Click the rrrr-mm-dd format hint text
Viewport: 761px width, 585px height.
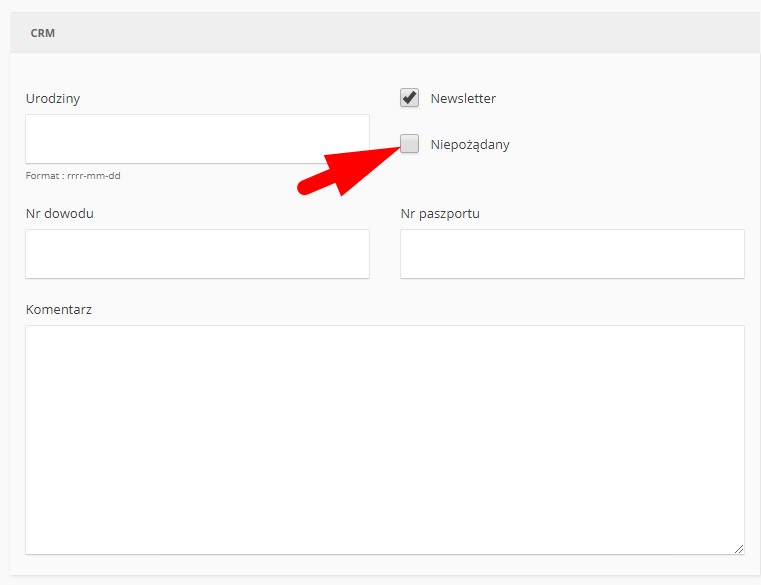[x=73, y=176]
